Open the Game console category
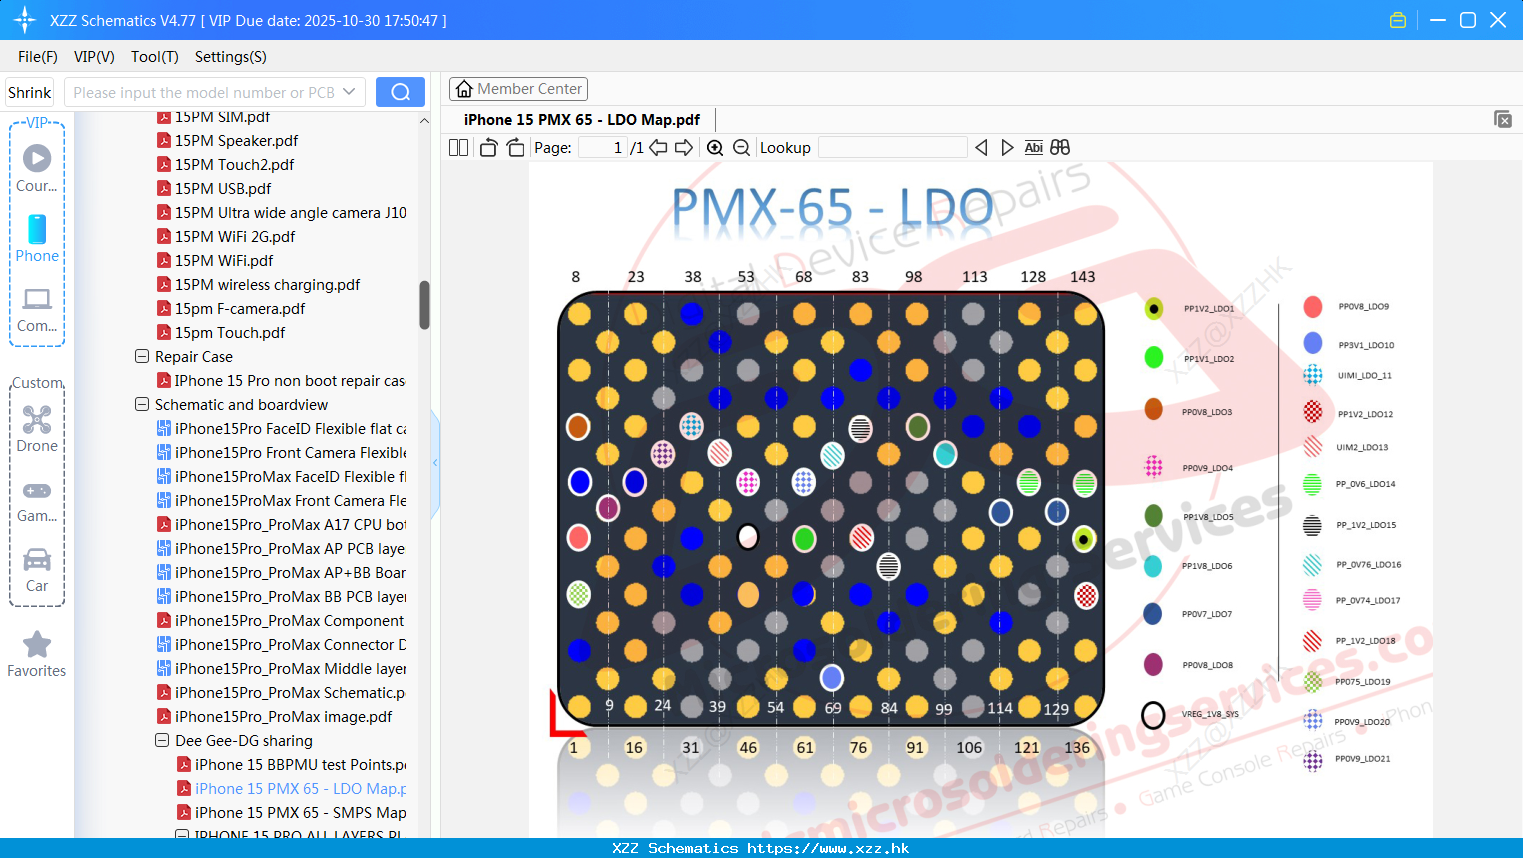This screenshot has height=858, width=1523. point(37,500)
